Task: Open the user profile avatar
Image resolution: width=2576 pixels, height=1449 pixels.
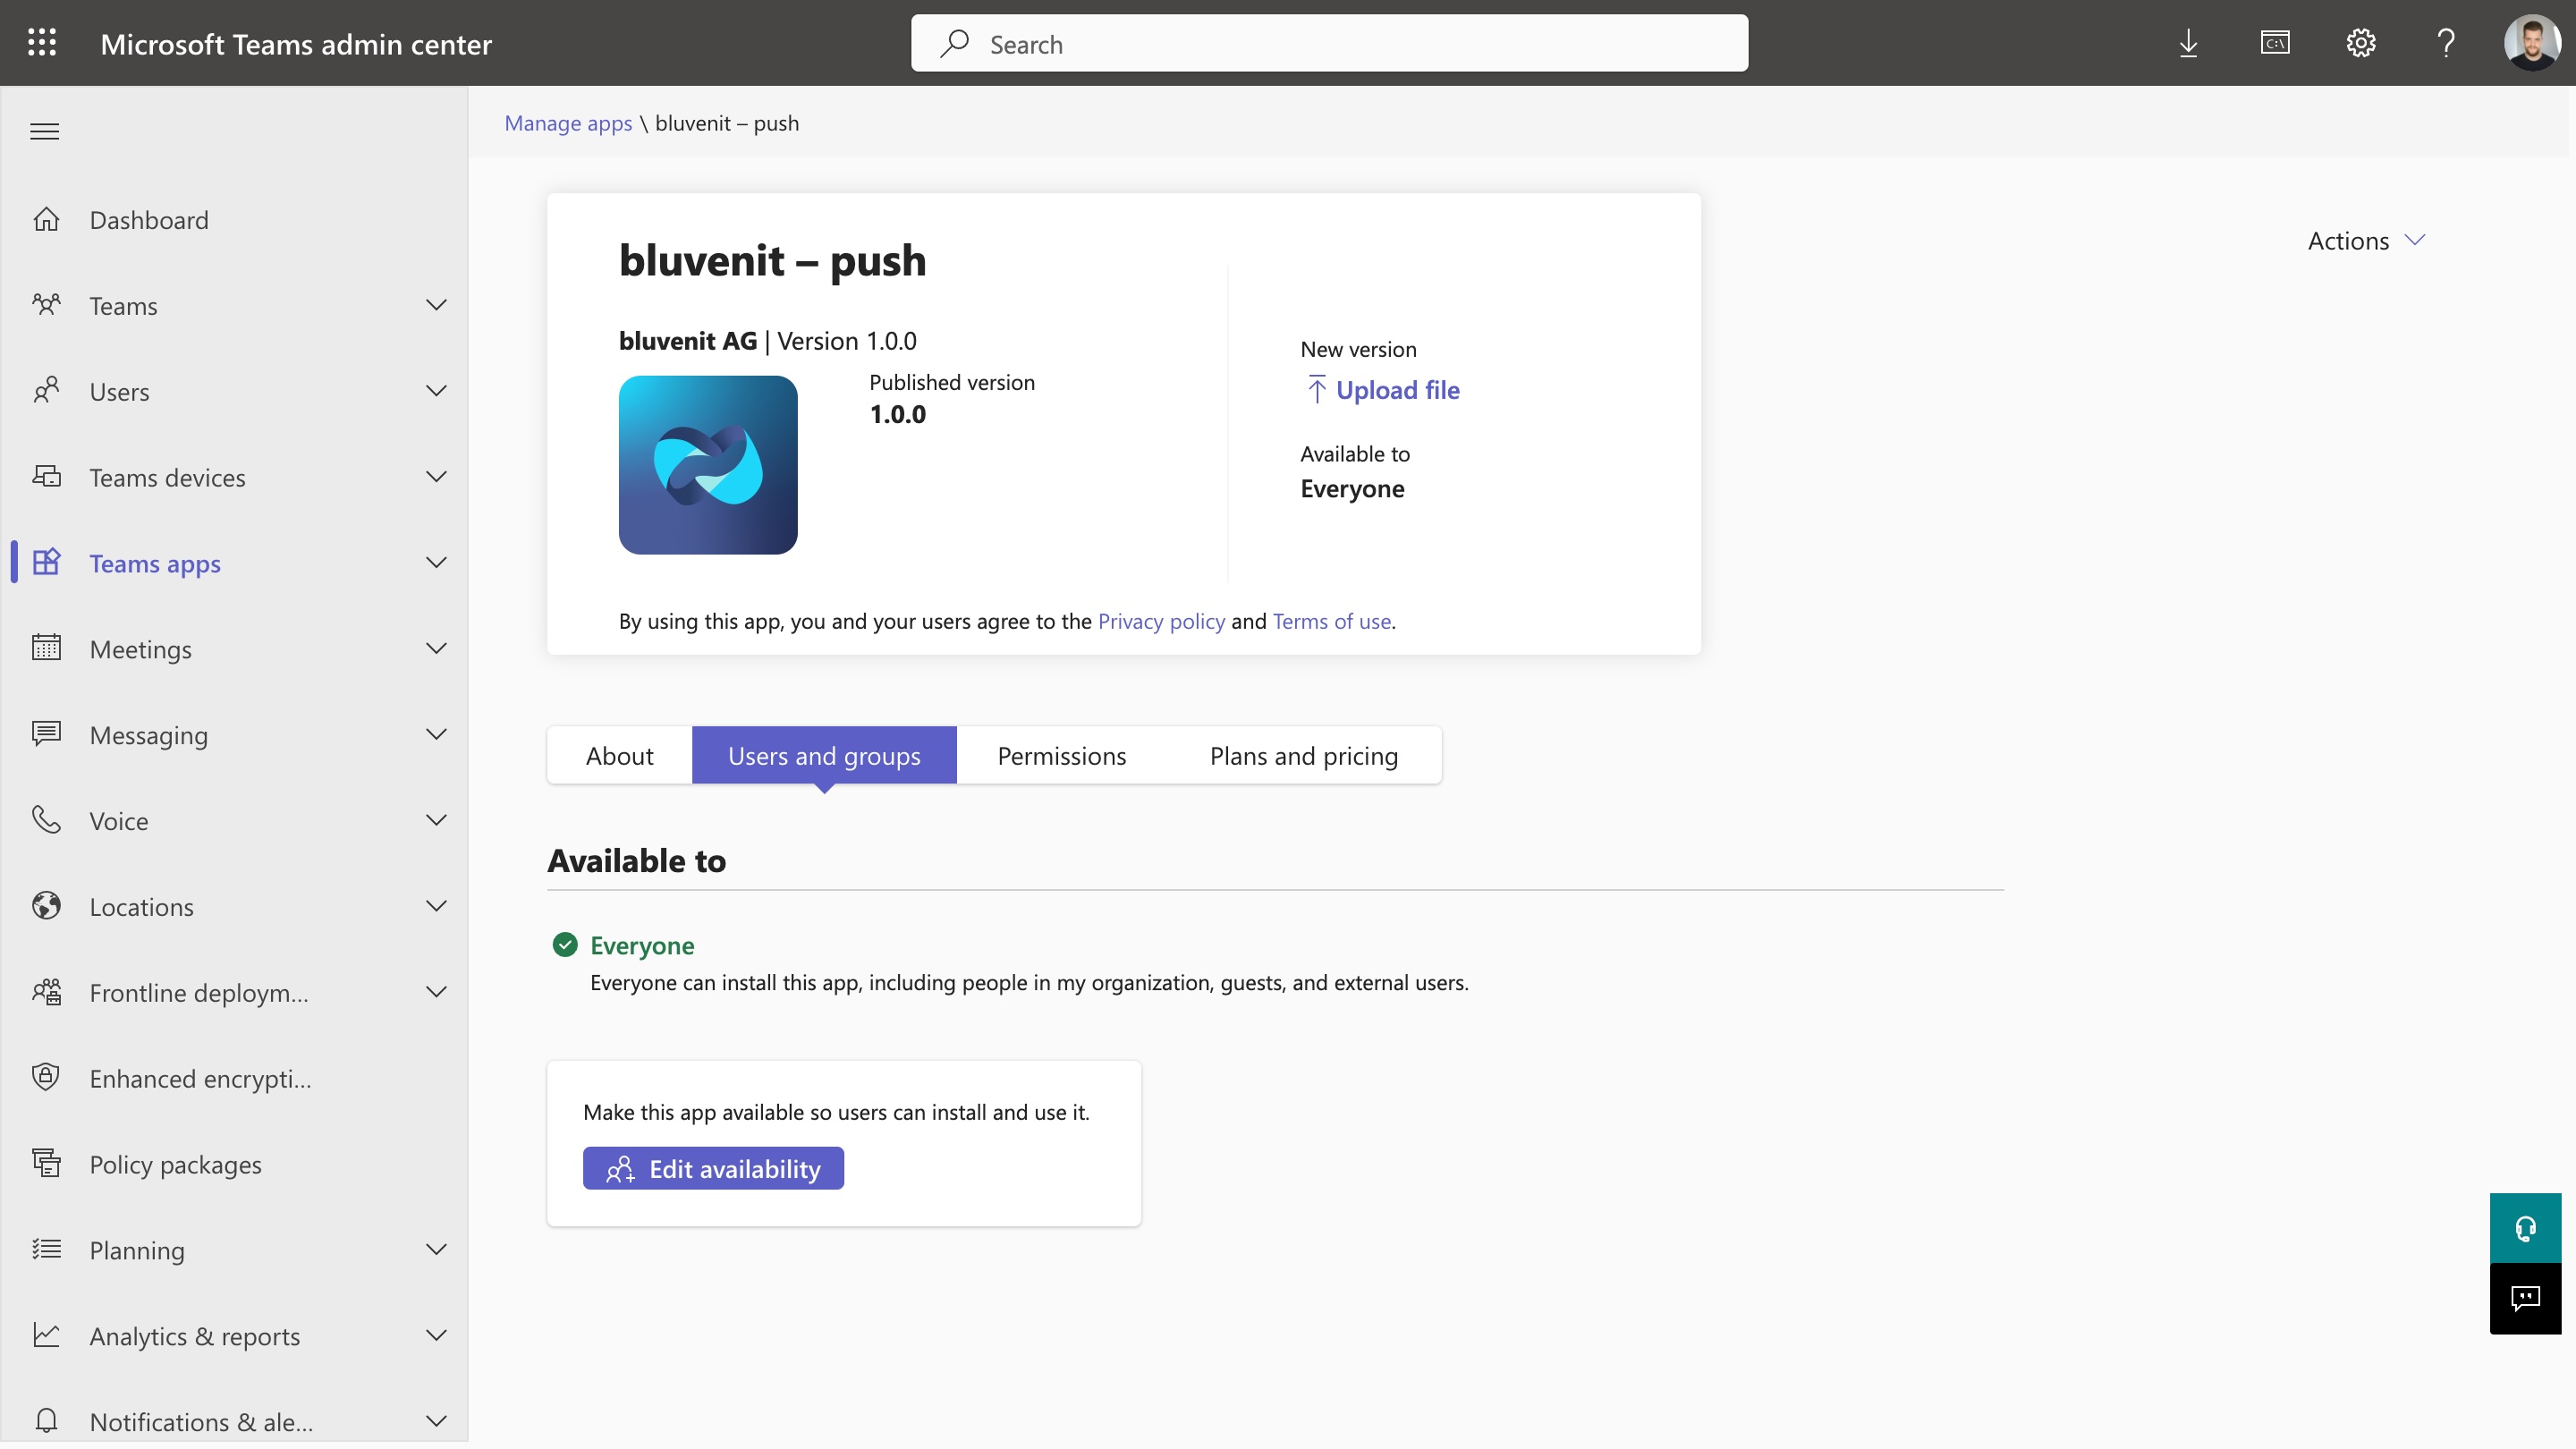Action: (x=2532, y=43)
